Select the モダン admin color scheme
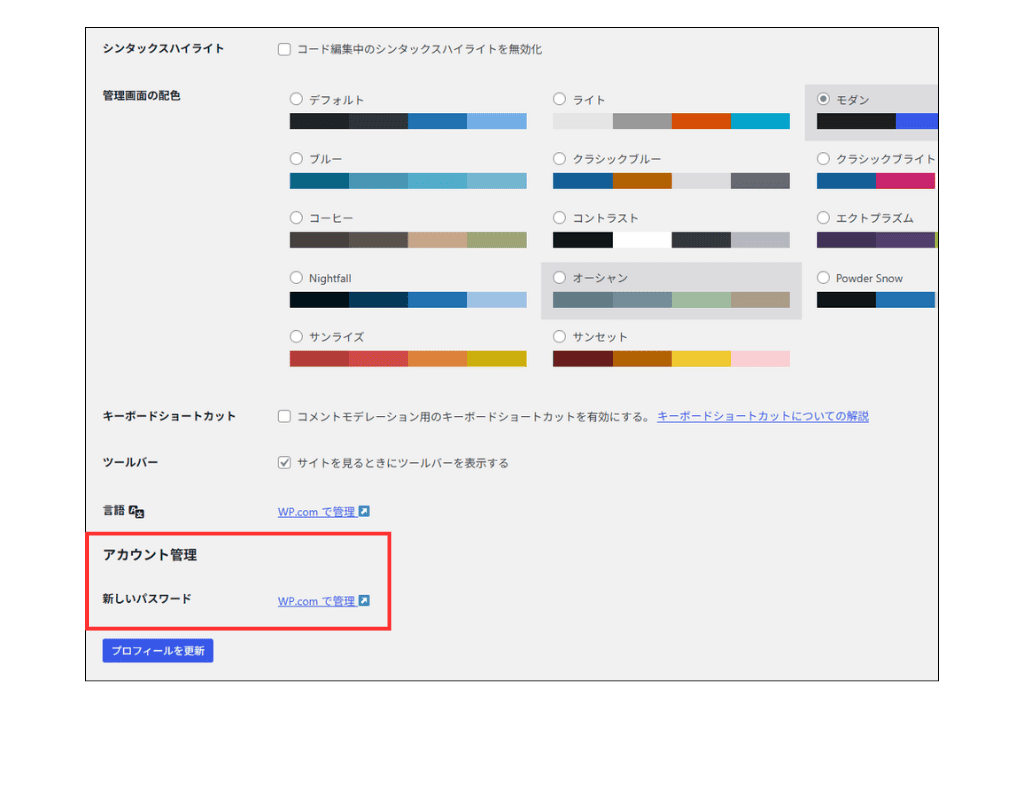Screen dimensions: 1024x800 tap(823, 99)
